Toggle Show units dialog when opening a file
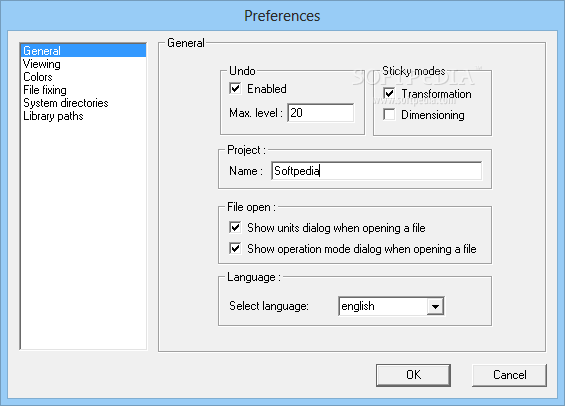This screenshot has height=406, width=565. pyautogui.click(x=235, y=227)
